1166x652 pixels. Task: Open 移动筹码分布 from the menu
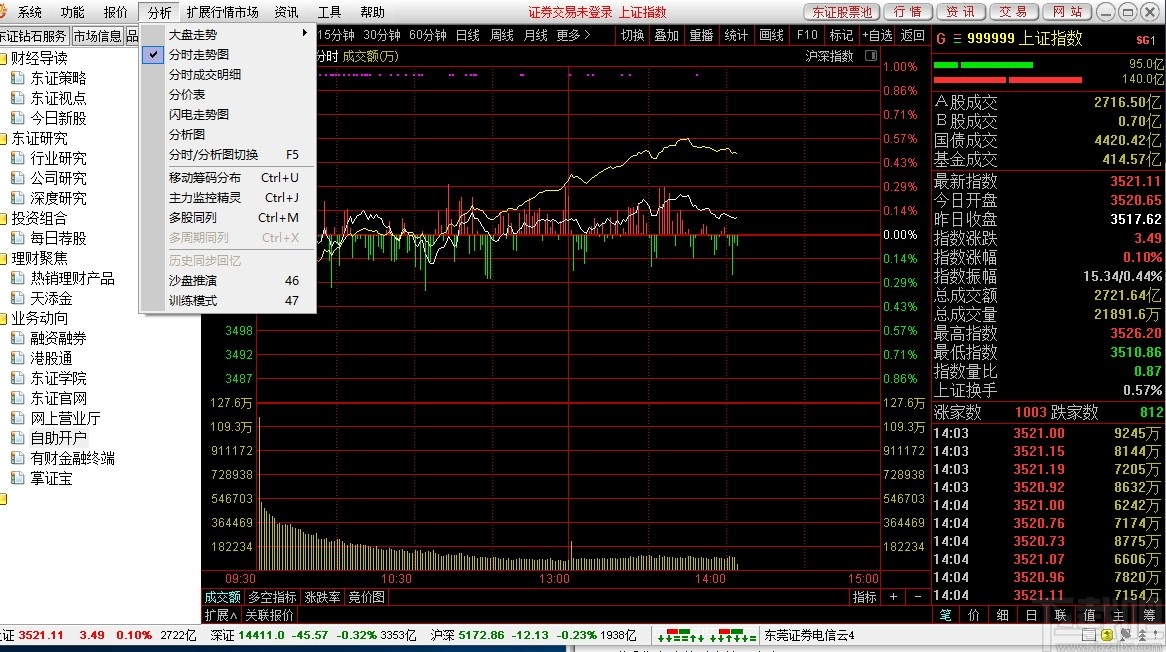(x=203, y=178)
